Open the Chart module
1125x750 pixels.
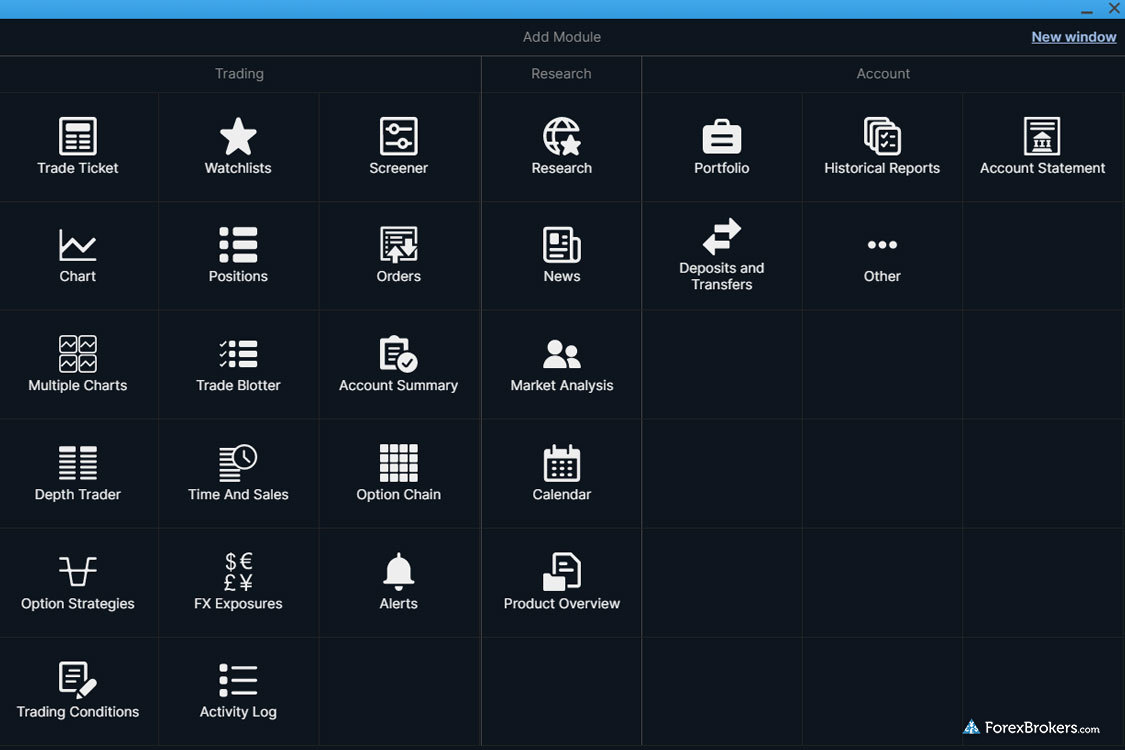tap(78, 255)
